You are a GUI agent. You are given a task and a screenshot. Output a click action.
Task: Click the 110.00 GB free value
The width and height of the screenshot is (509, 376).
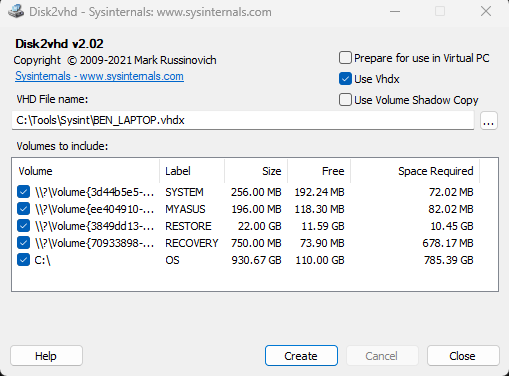(320, 260)
